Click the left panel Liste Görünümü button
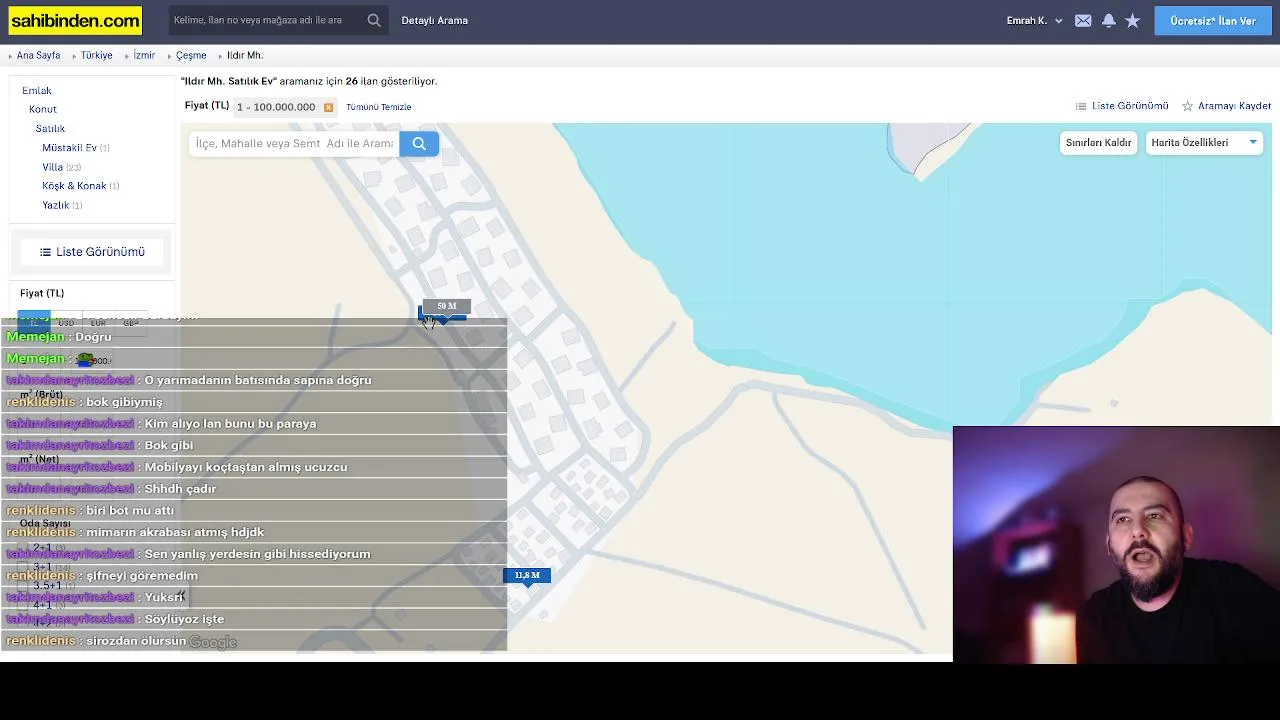The image size is (1280, 720). point(92,252)
